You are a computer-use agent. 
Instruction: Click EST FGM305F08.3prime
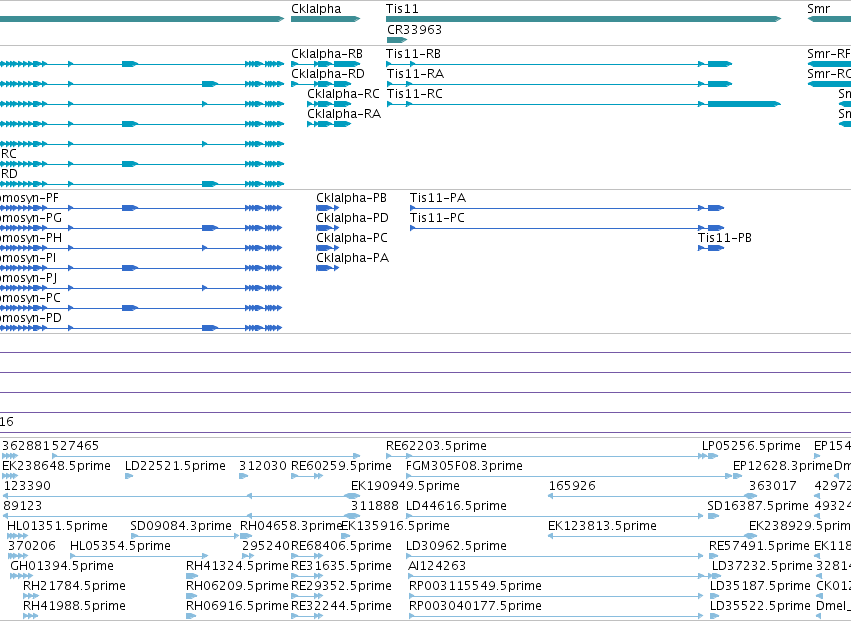point(569,476)
